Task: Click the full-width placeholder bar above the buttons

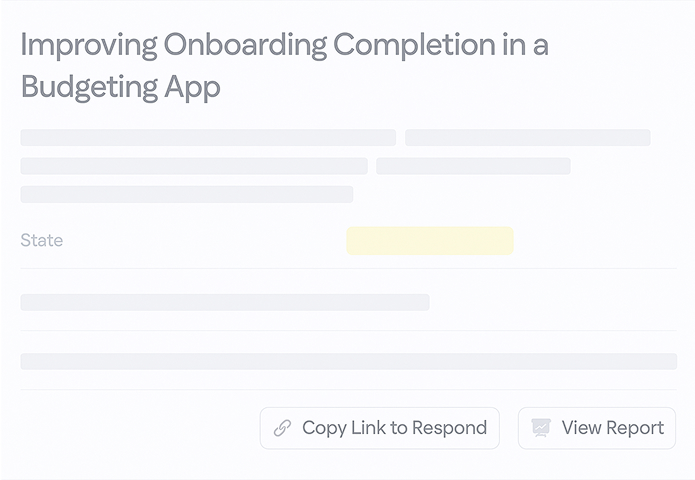Action: pos(349,361)
